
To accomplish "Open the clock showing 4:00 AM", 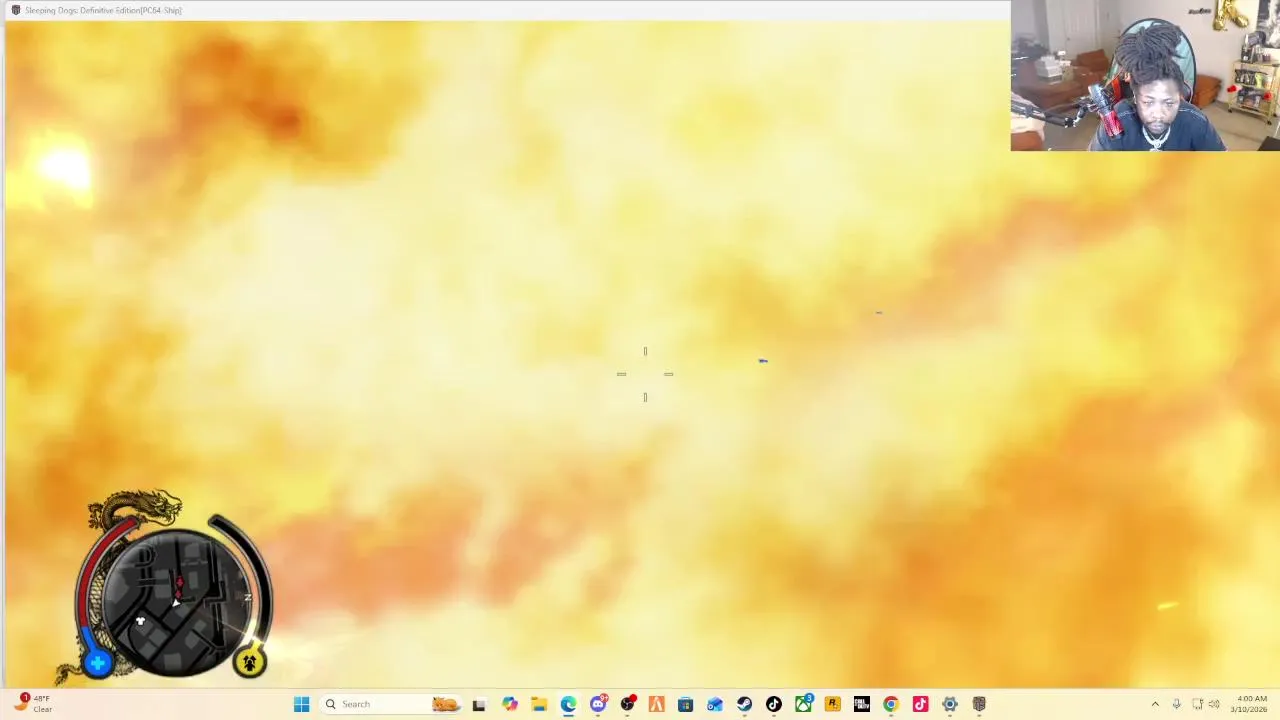I will [1250, 704].
